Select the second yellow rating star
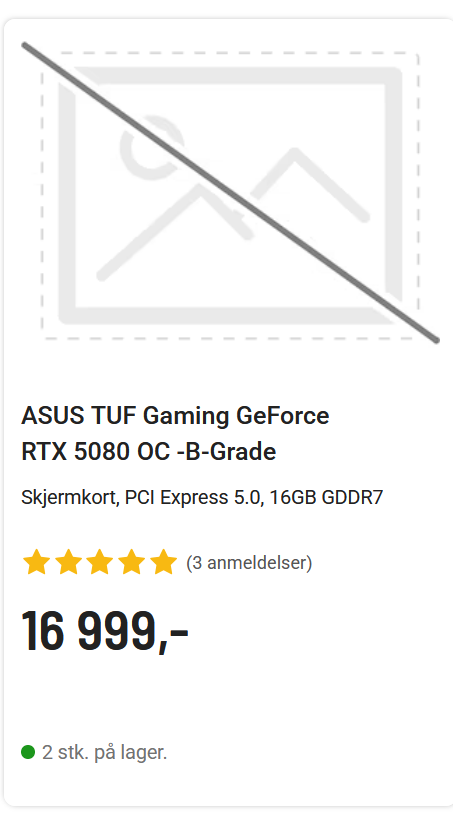The image size is (453, 819). point(68,563)
